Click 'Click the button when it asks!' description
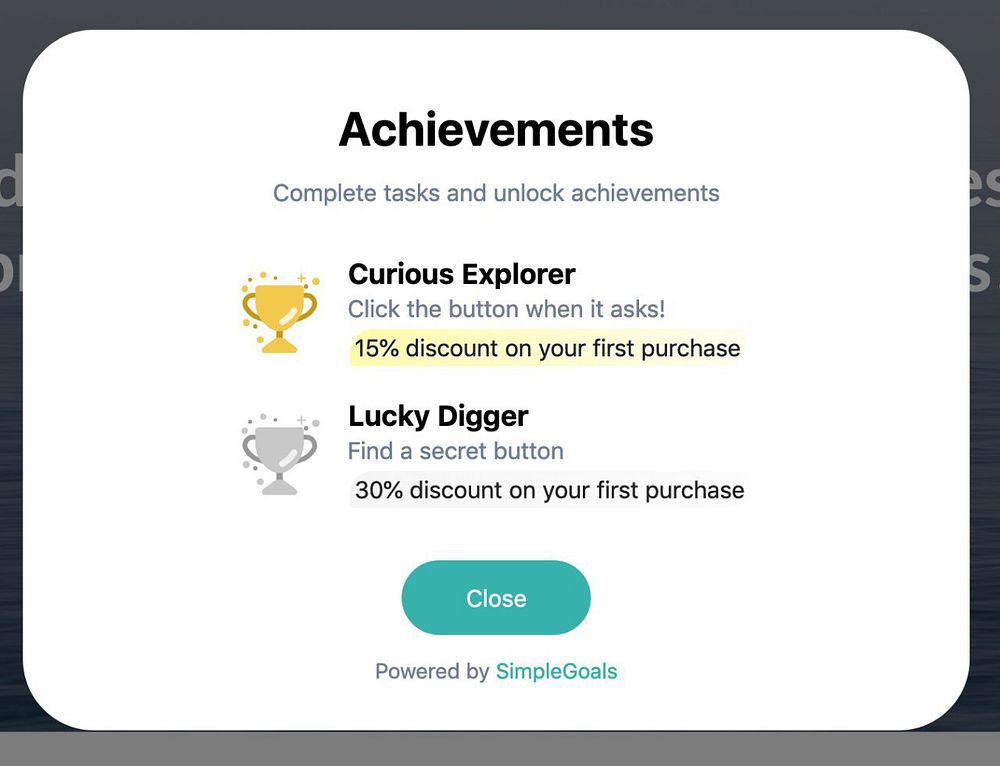This screenshot has height=766, width=1000. pyautogui.click(x=506, y=309)
